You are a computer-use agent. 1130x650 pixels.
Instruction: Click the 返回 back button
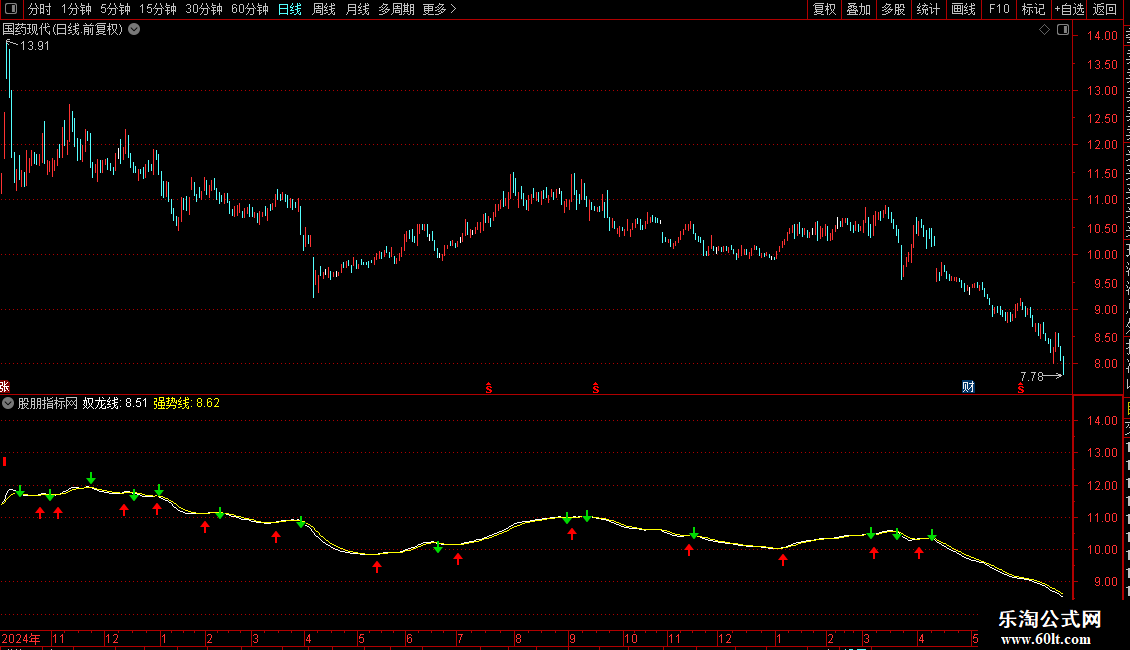(1105, 9)
